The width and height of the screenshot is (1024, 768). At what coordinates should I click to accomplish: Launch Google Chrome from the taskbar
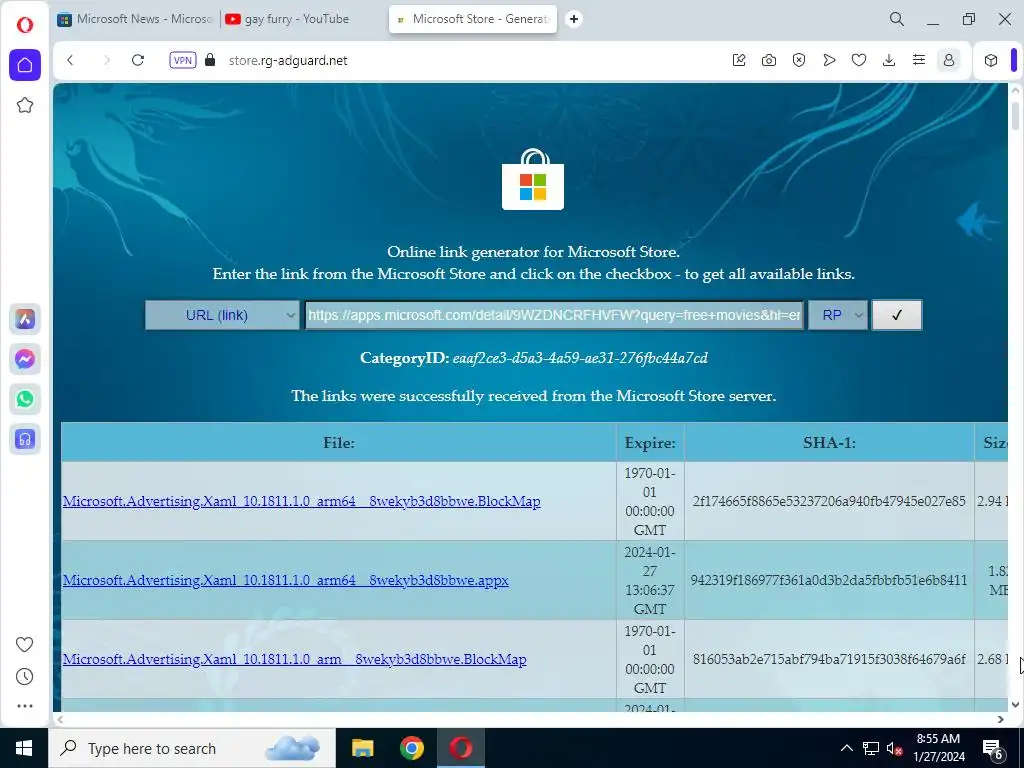tap(411, 748)
